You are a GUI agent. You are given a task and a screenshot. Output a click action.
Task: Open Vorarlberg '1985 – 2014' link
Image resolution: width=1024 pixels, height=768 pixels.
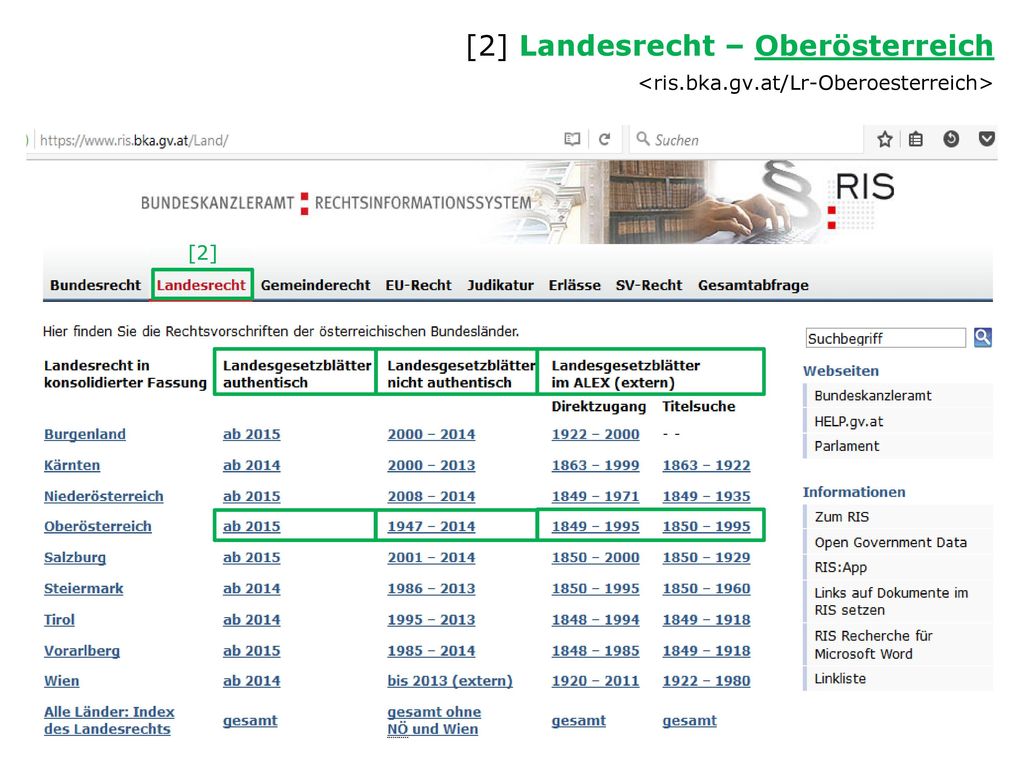pos(431,651)
